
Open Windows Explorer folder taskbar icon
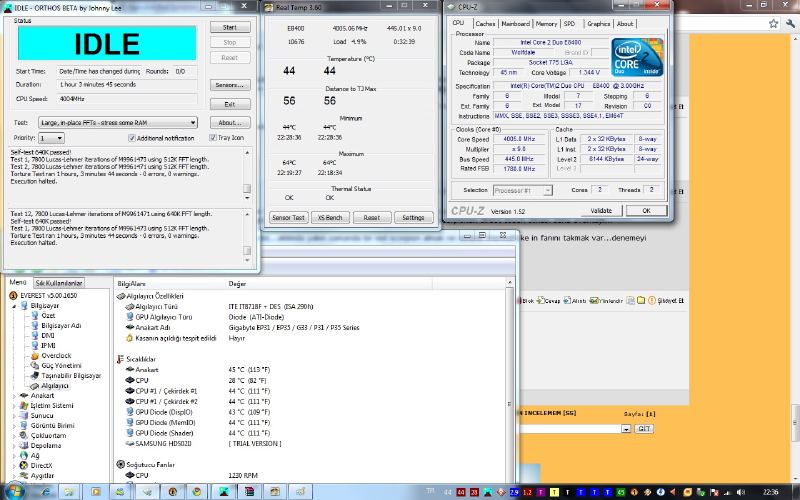pyautogui.click(x=68, y=492)
